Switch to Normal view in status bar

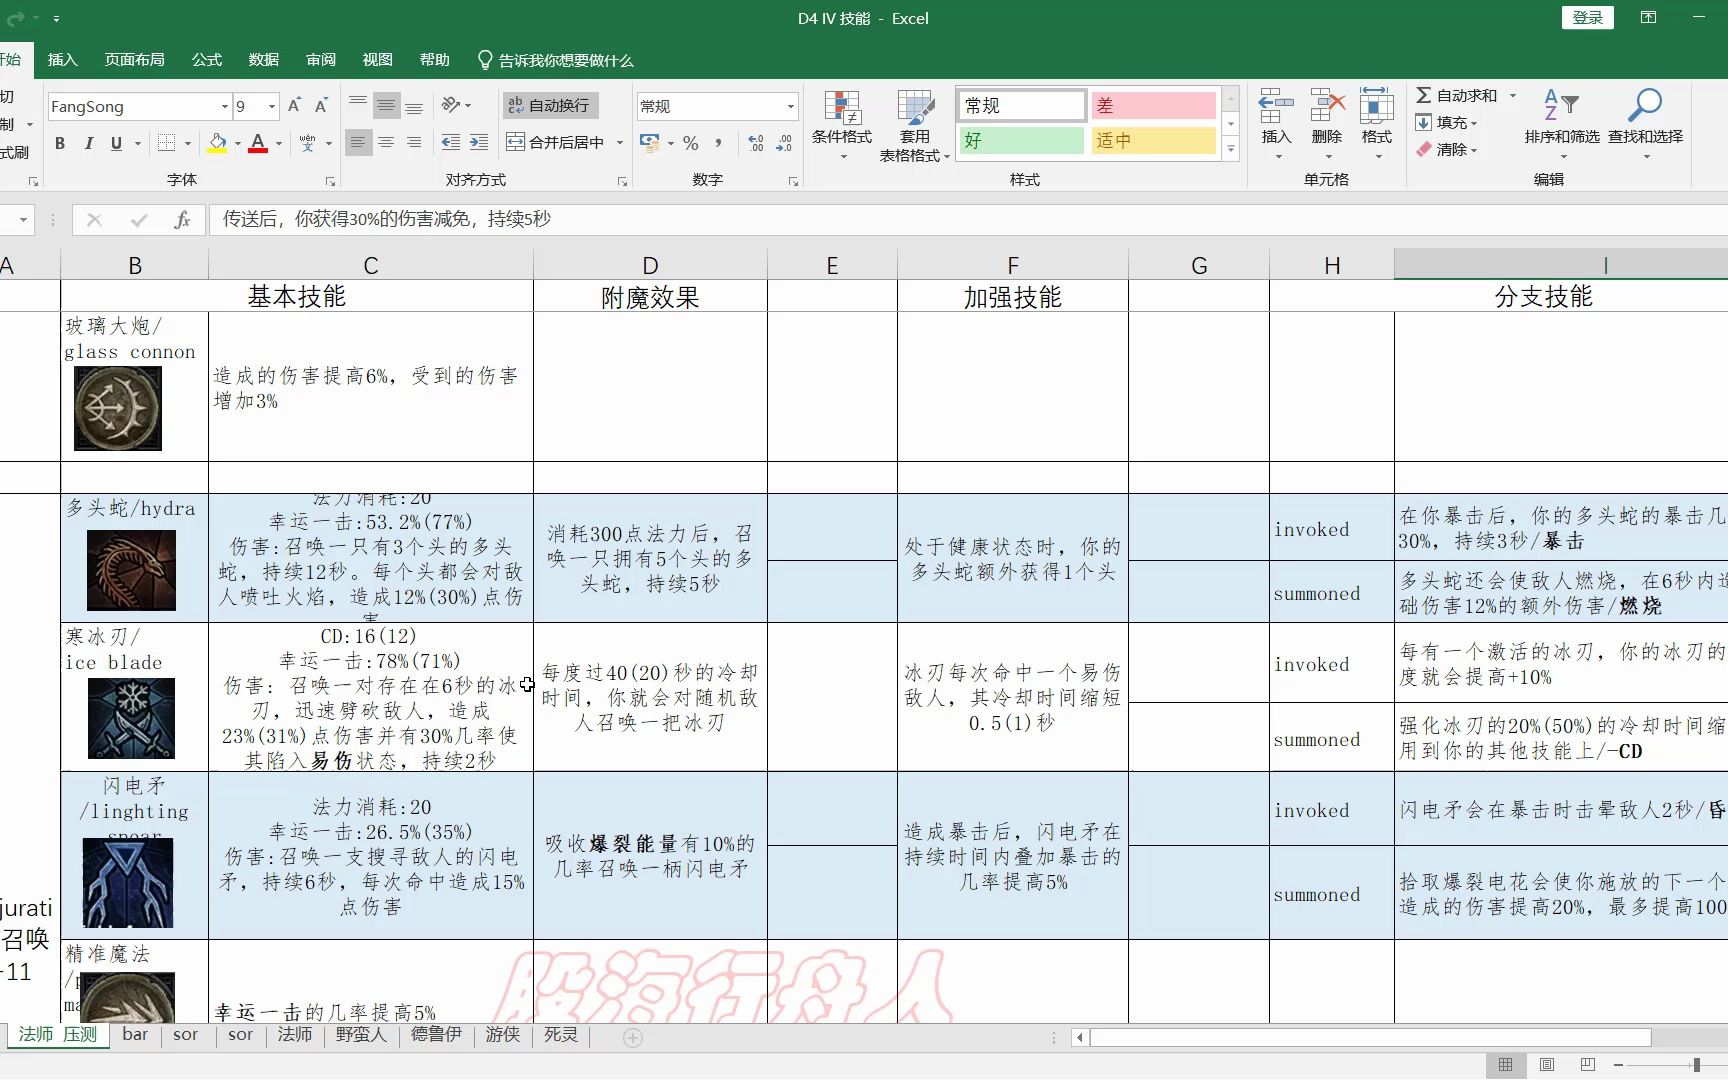1506,1064
